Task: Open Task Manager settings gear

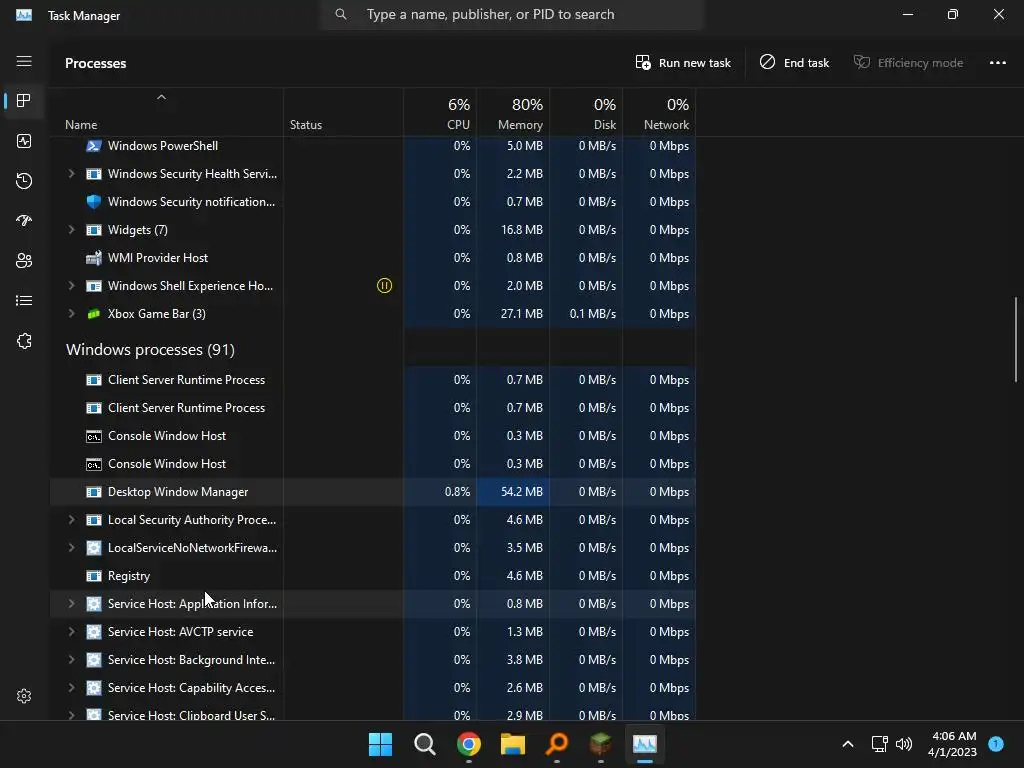Action: coord(24,696)
